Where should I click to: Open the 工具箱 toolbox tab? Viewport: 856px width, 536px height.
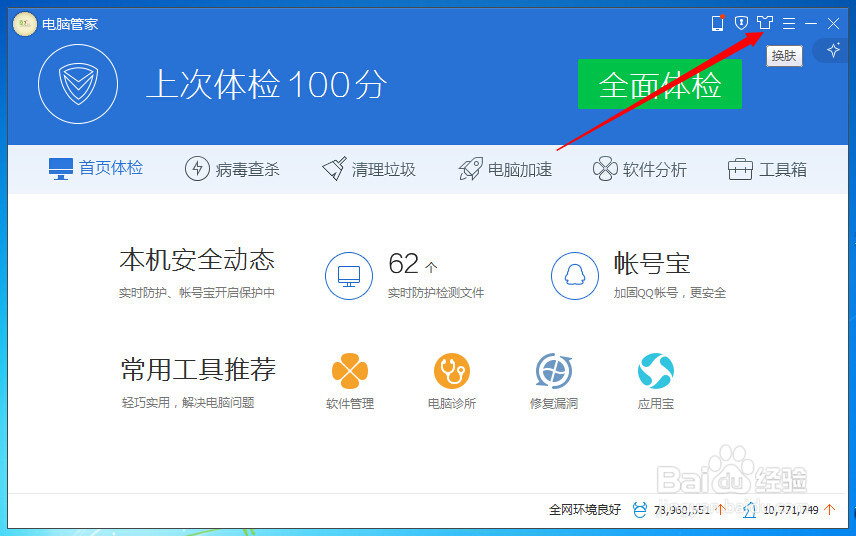(x=767, y=169)
